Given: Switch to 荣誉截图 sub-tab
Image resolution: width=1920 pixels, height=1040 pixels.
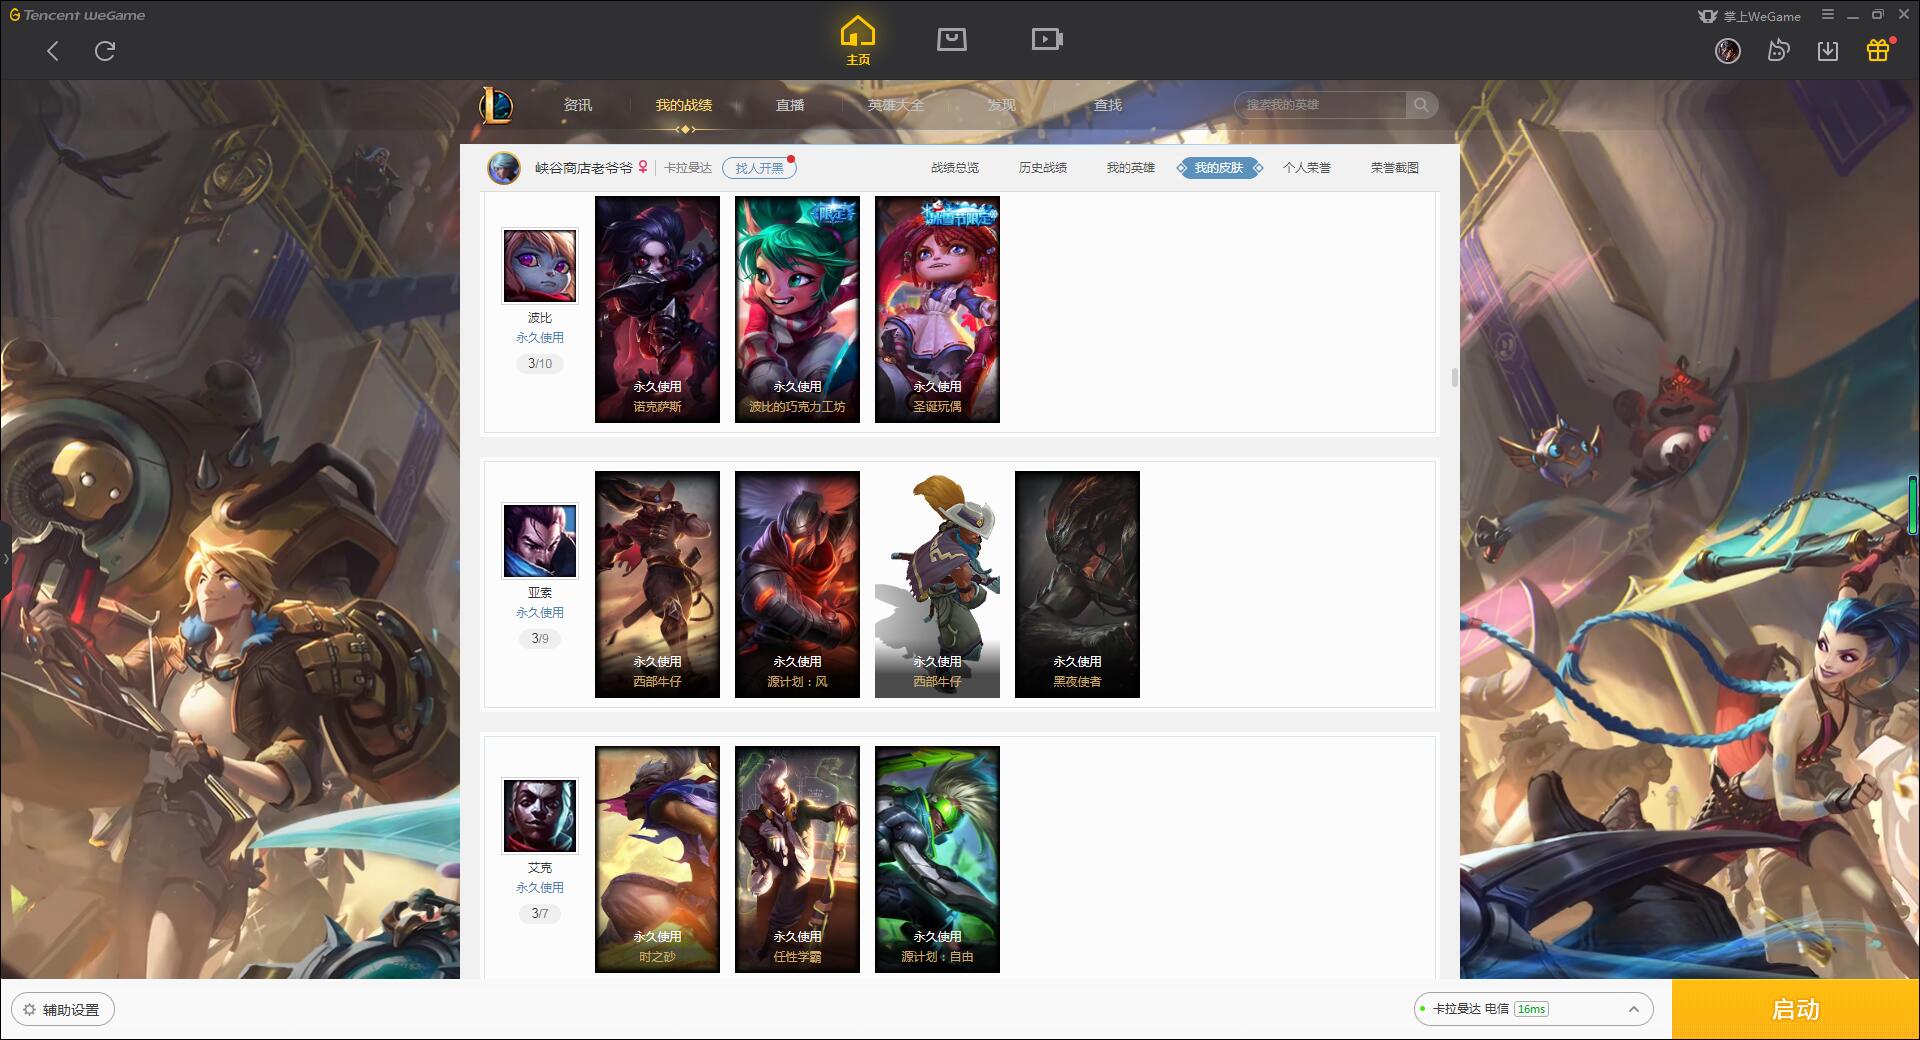Looking at the screenshot, I should 1395,168.
